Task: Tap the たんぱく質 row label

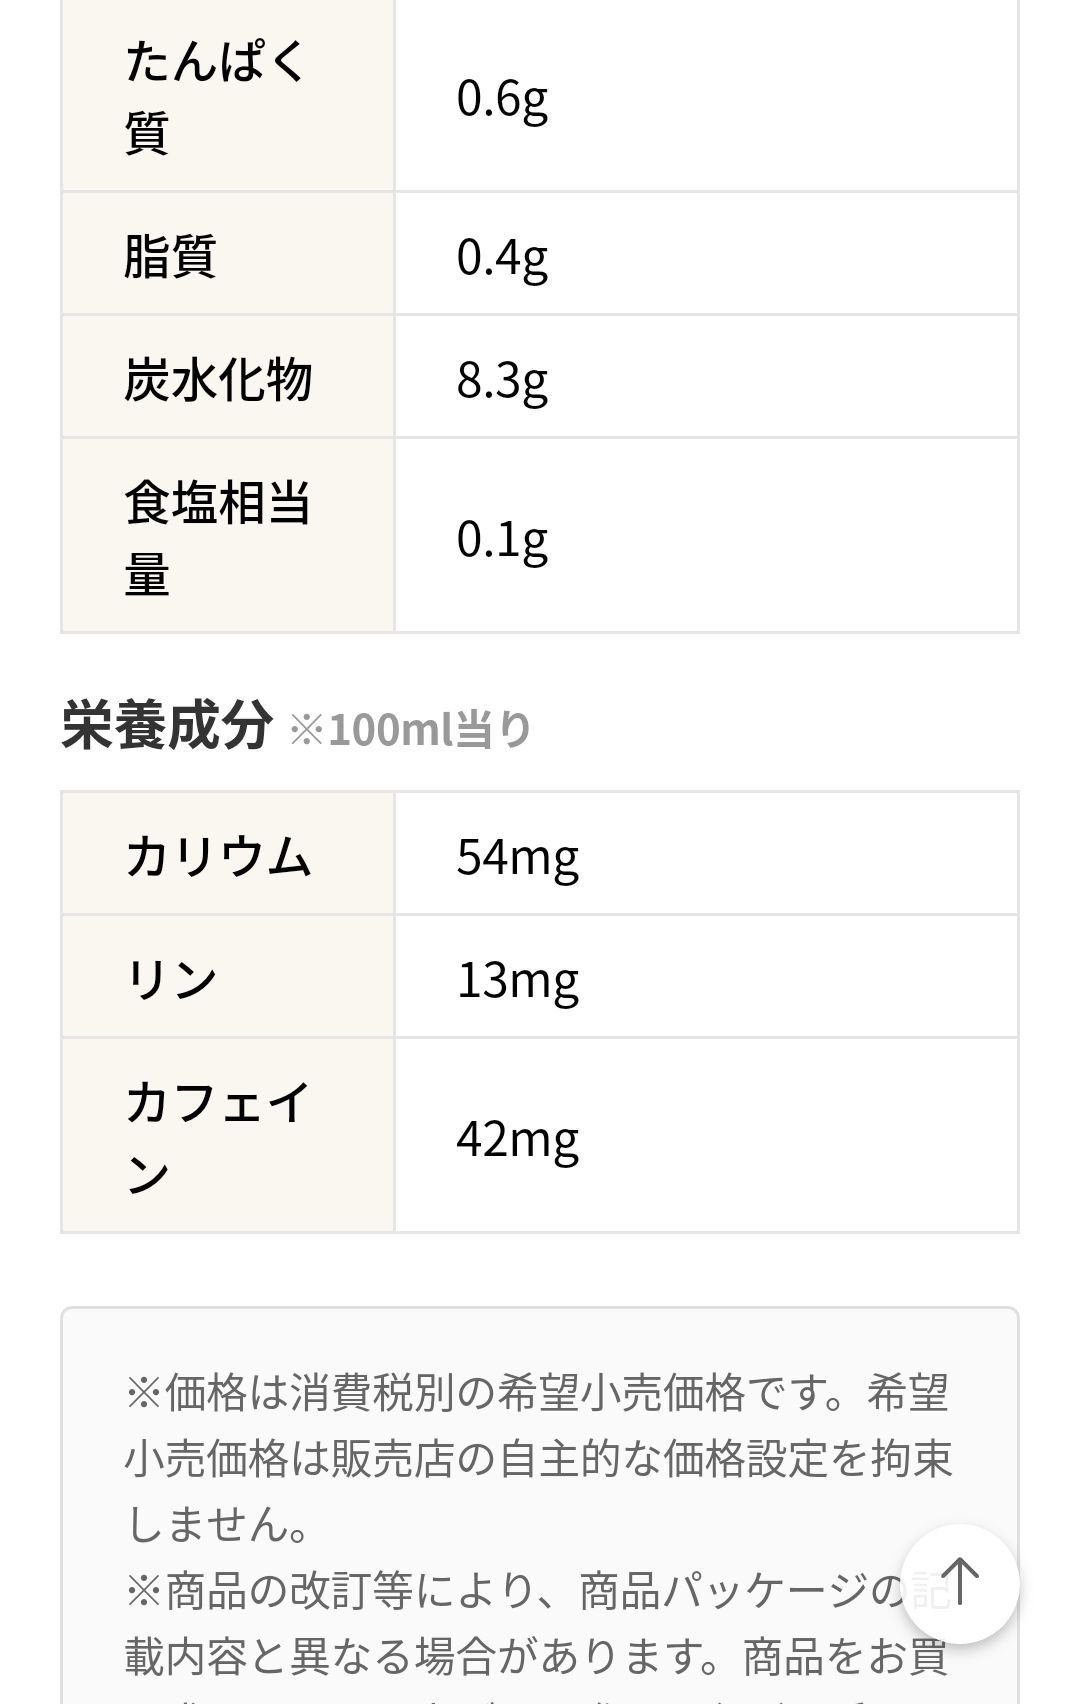Action: (215, 96)
